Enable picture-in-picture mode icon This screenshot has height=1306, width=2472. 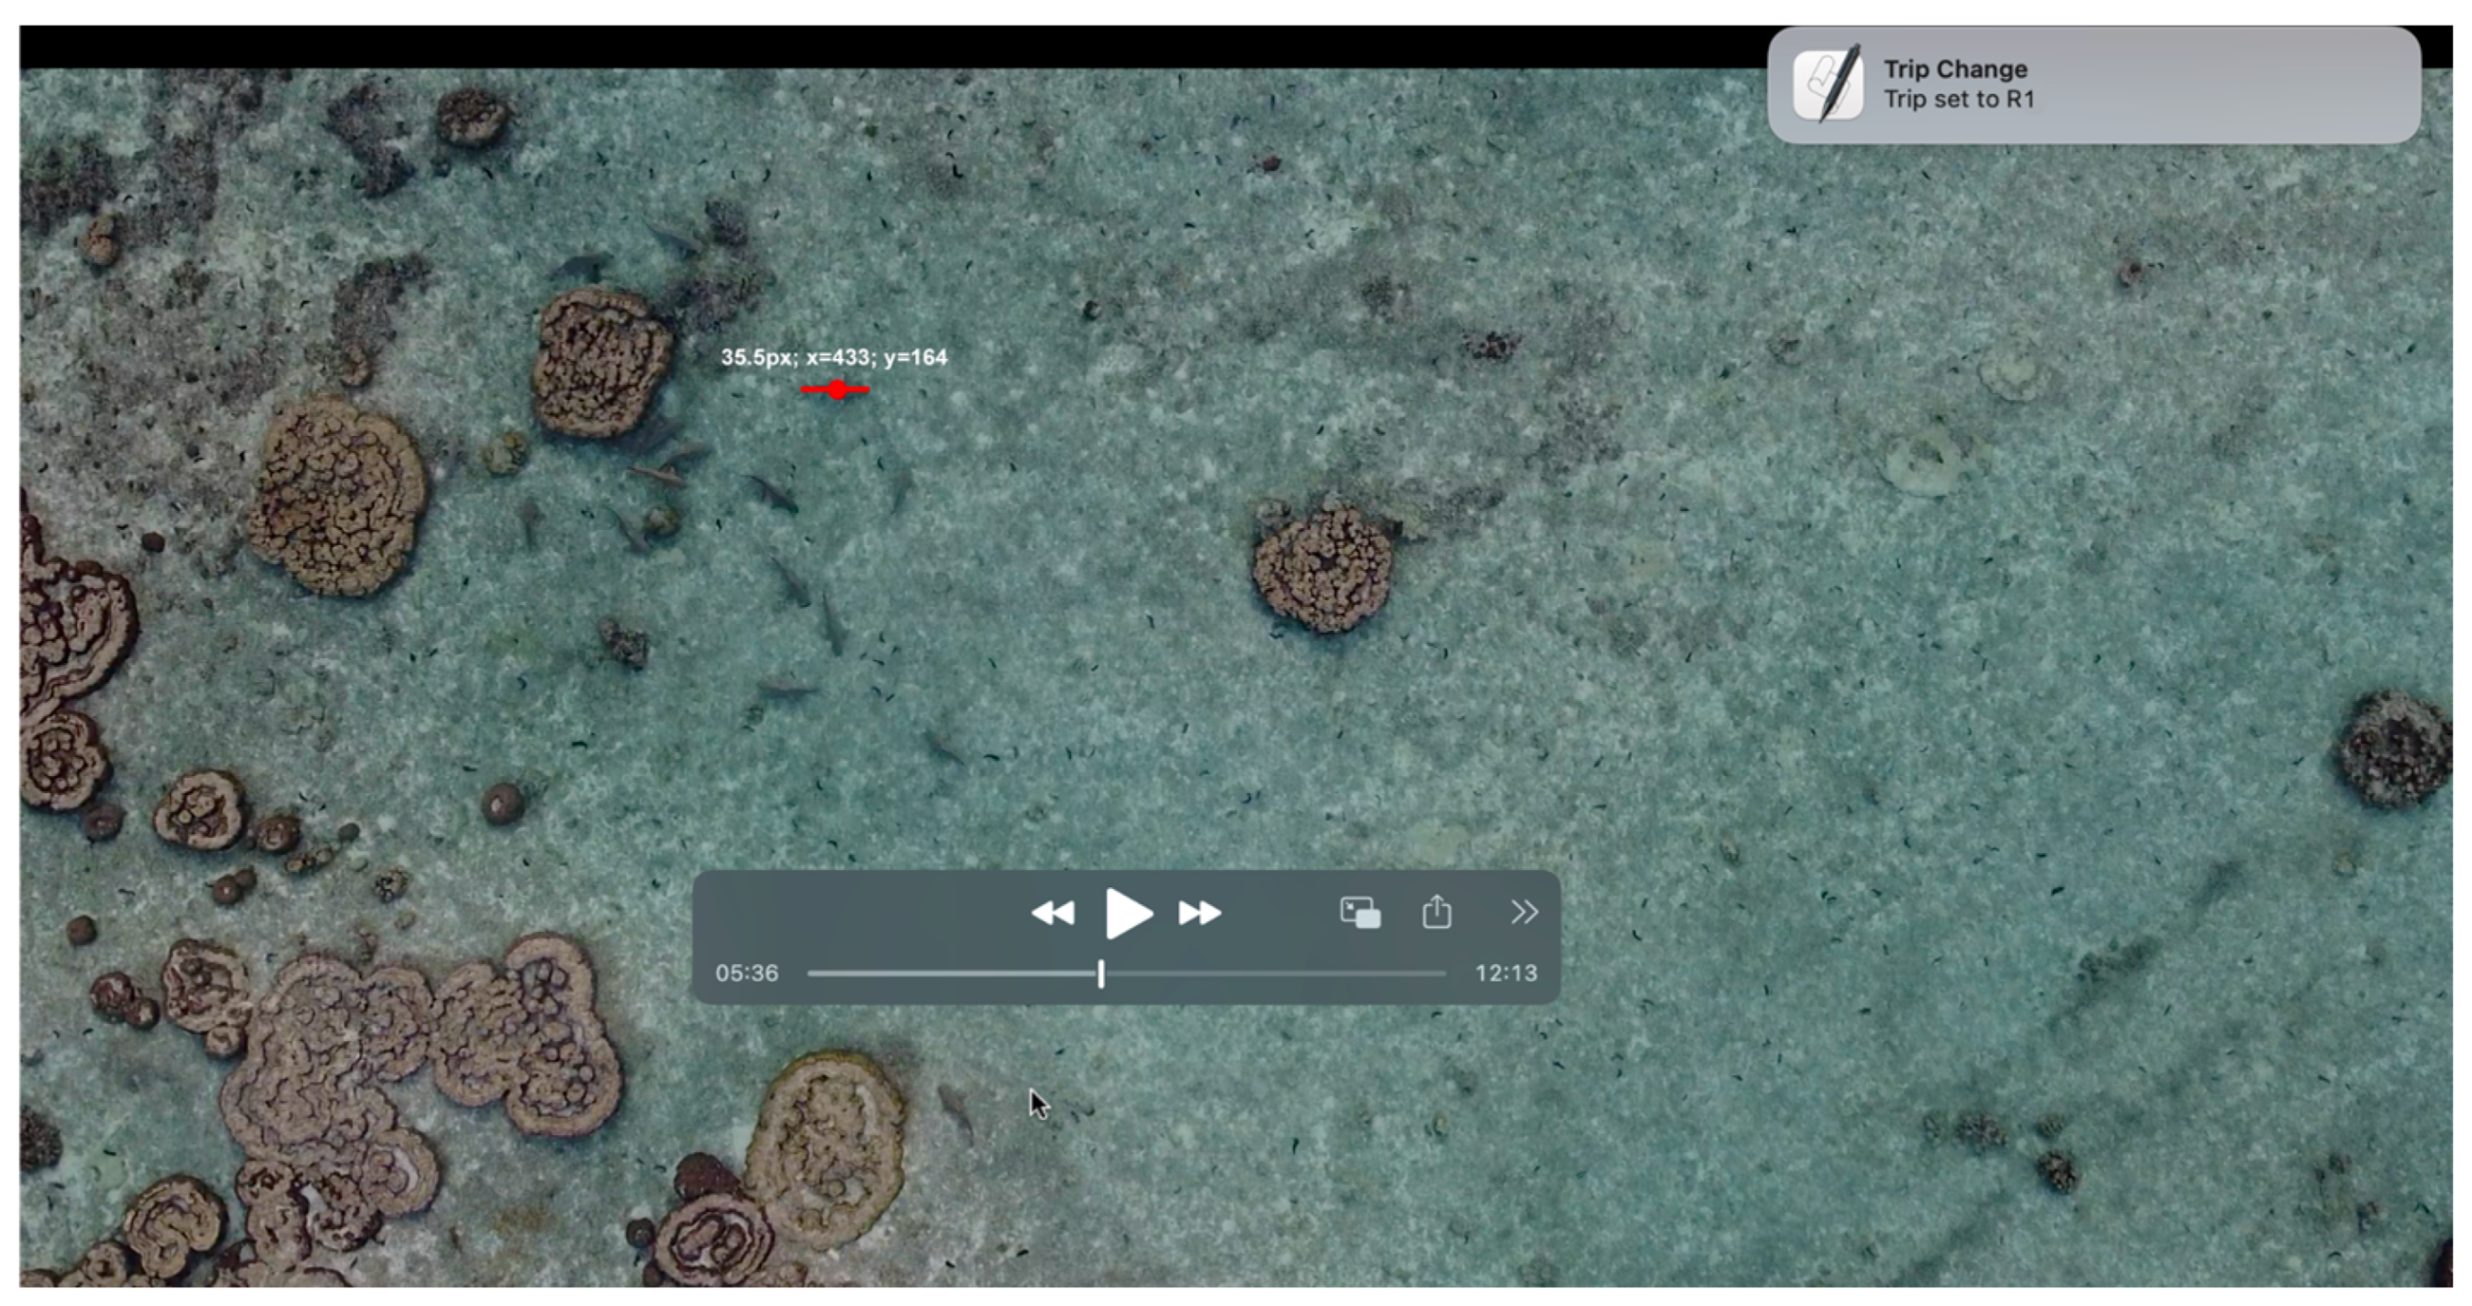coord(1360,912)
